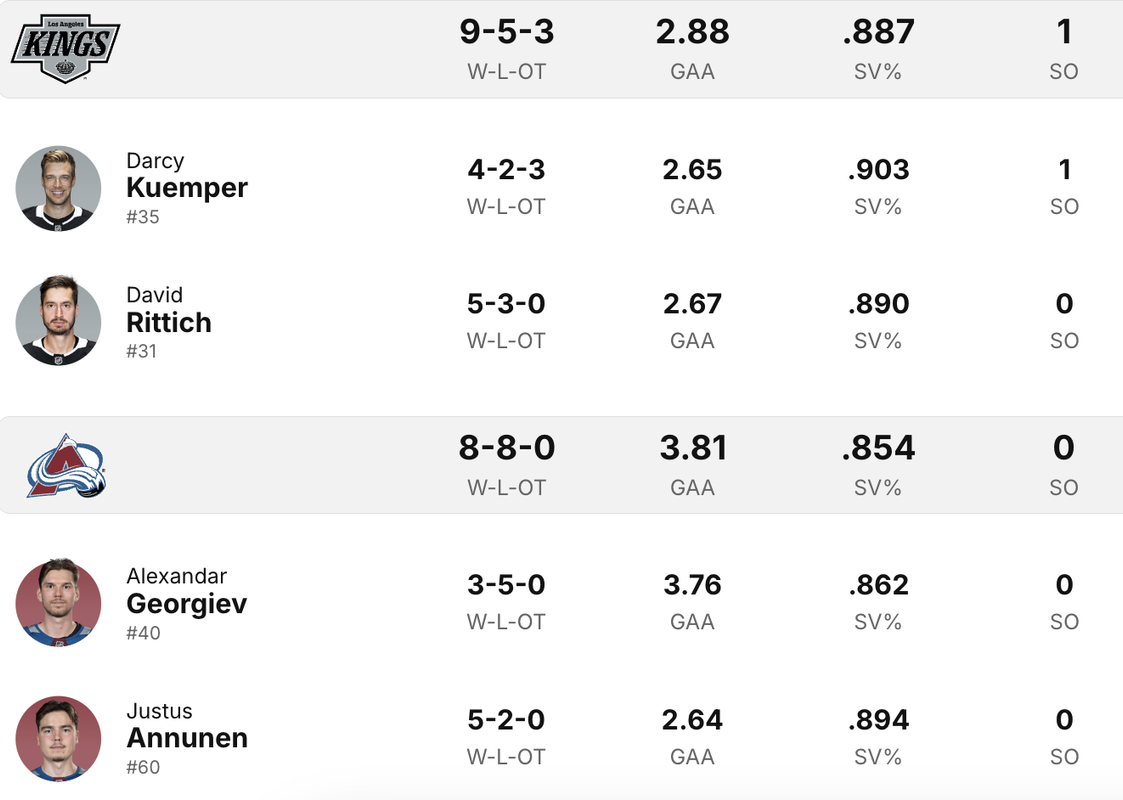Screen dimensions: 1123x800
Task: Select the David Rittich player name
Action: coord(169,310)
